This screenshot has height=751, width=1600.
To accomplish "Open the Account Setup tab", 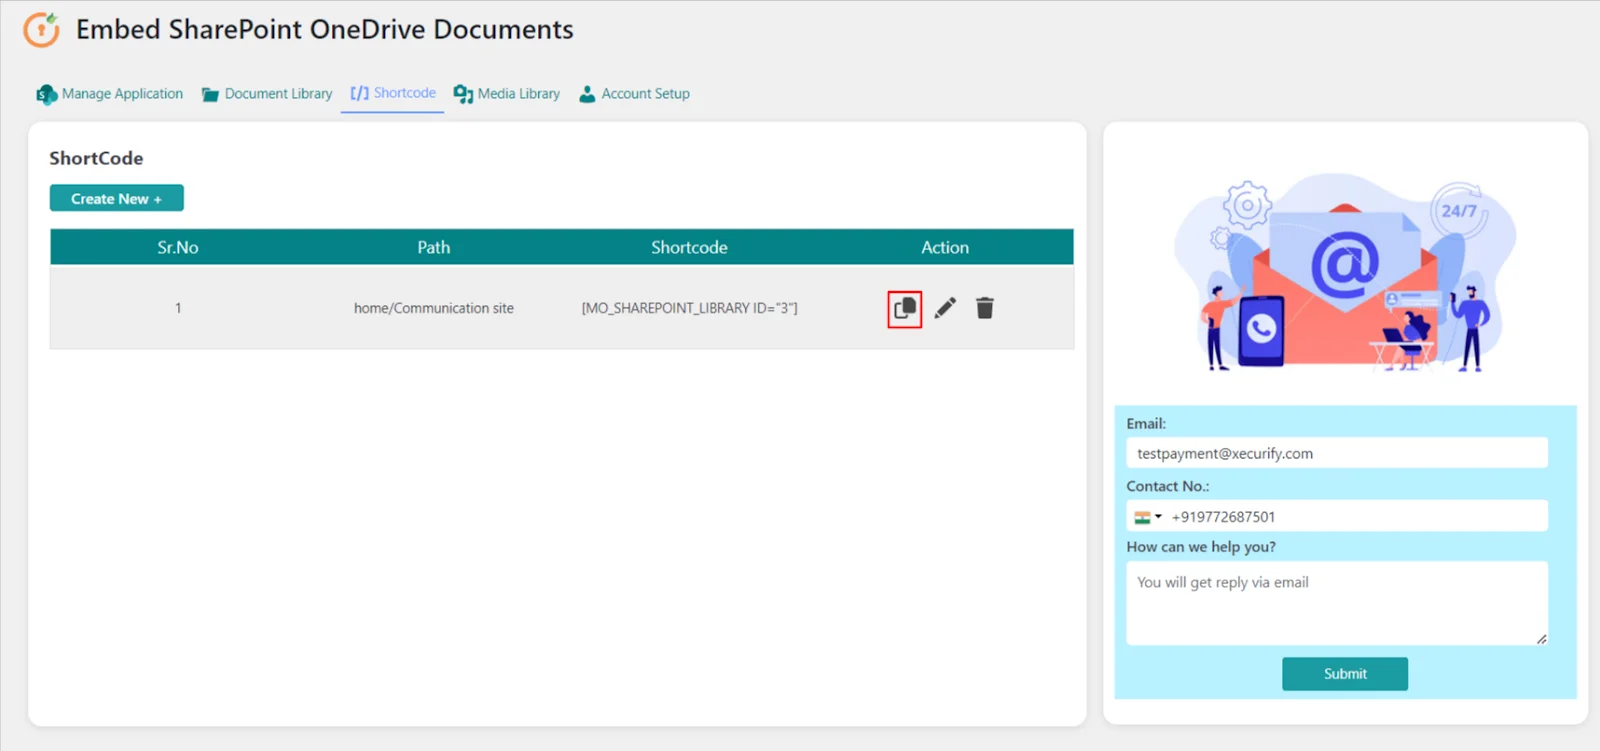I will click(635, 94).
